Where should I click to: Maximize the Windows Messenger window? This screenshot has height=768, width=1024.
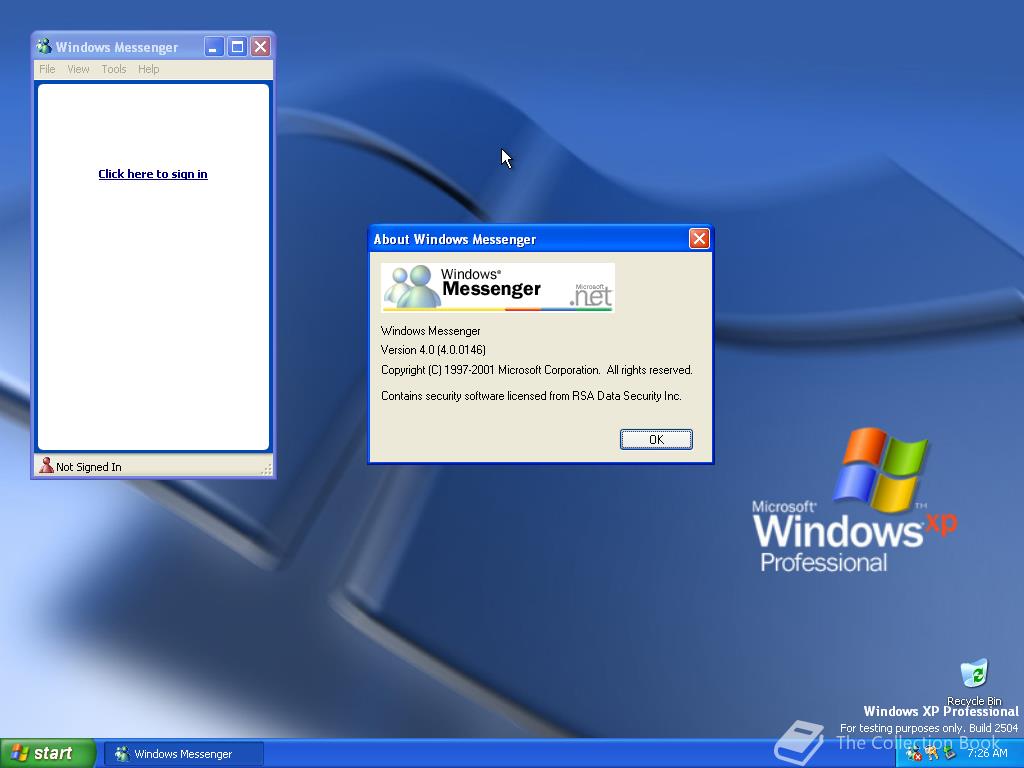click(238, 46)
